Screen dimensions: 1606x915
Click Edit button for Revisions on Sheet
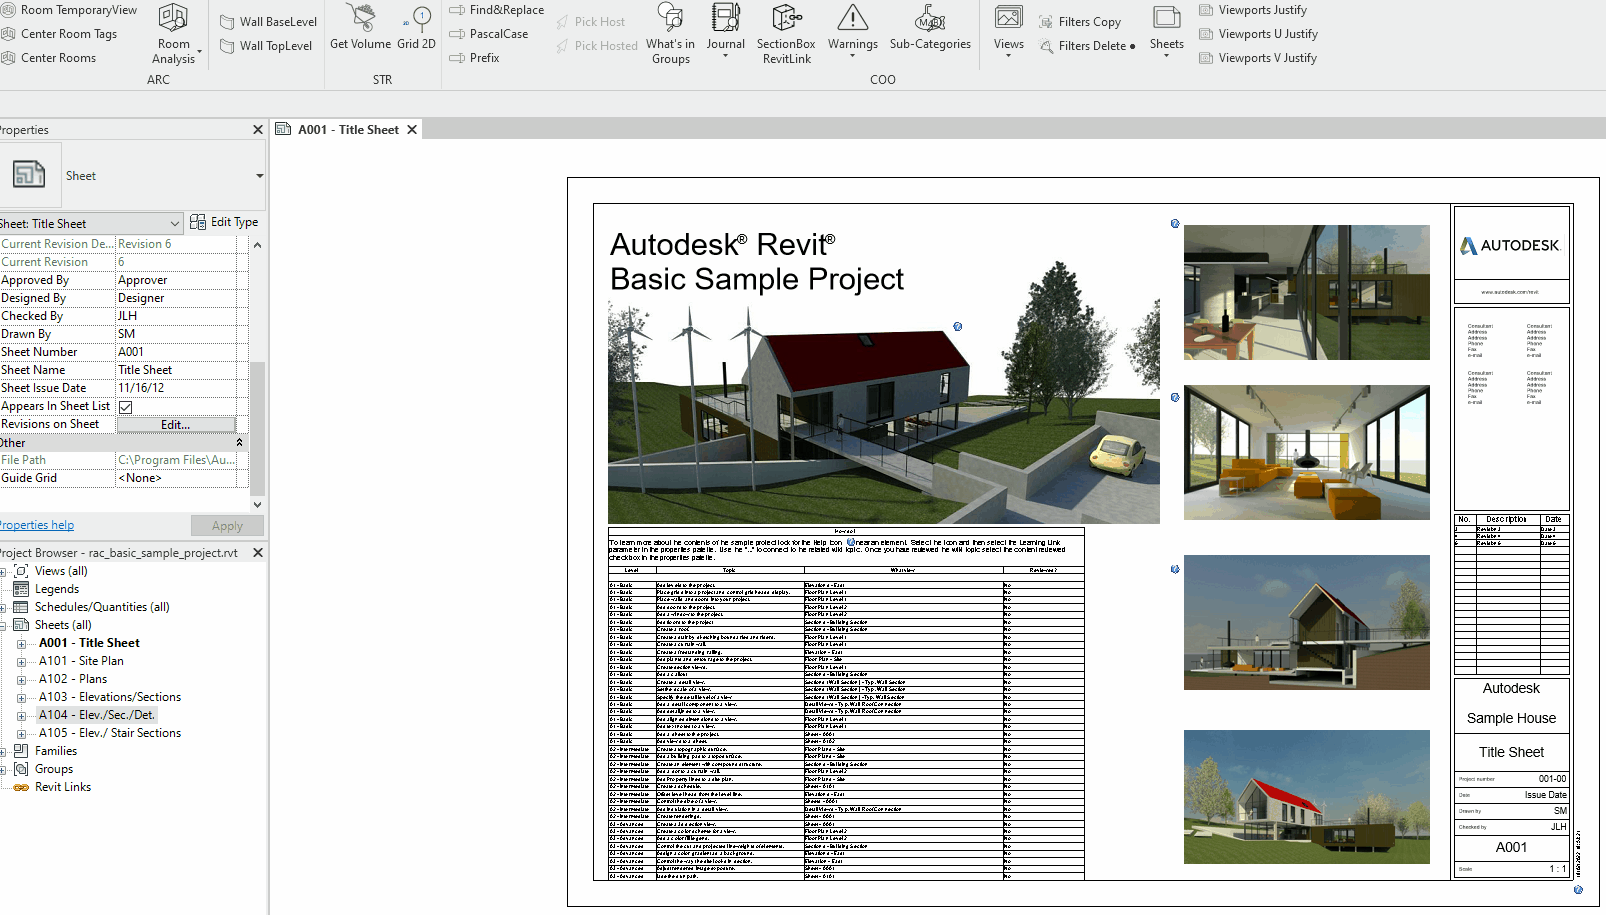click(x=176, y=425)
